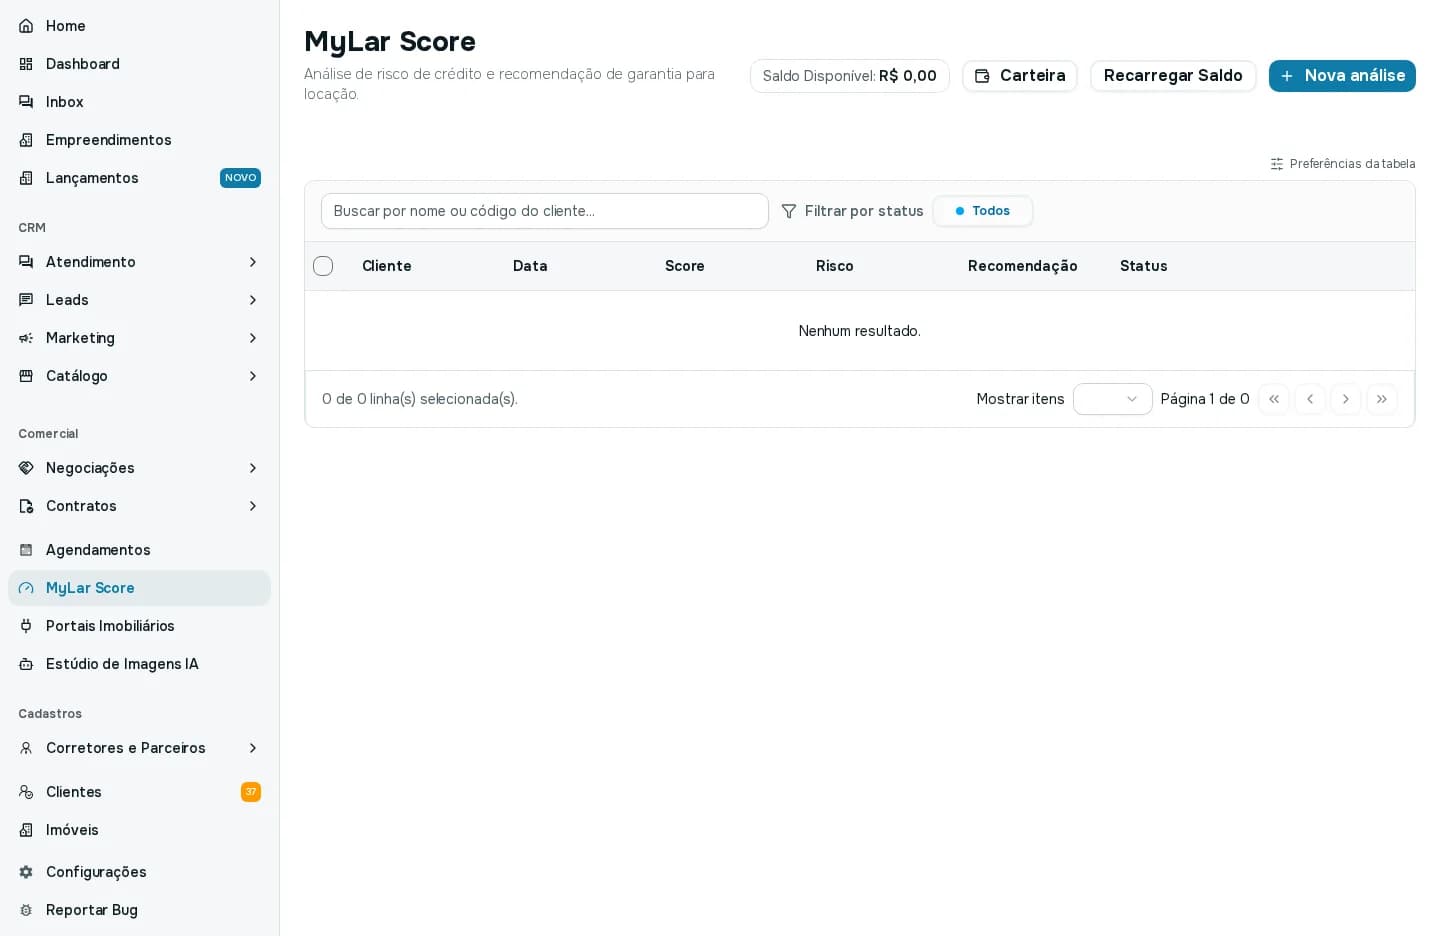Toggle the select-all checkbox in table header

click(x=323, y=266)
